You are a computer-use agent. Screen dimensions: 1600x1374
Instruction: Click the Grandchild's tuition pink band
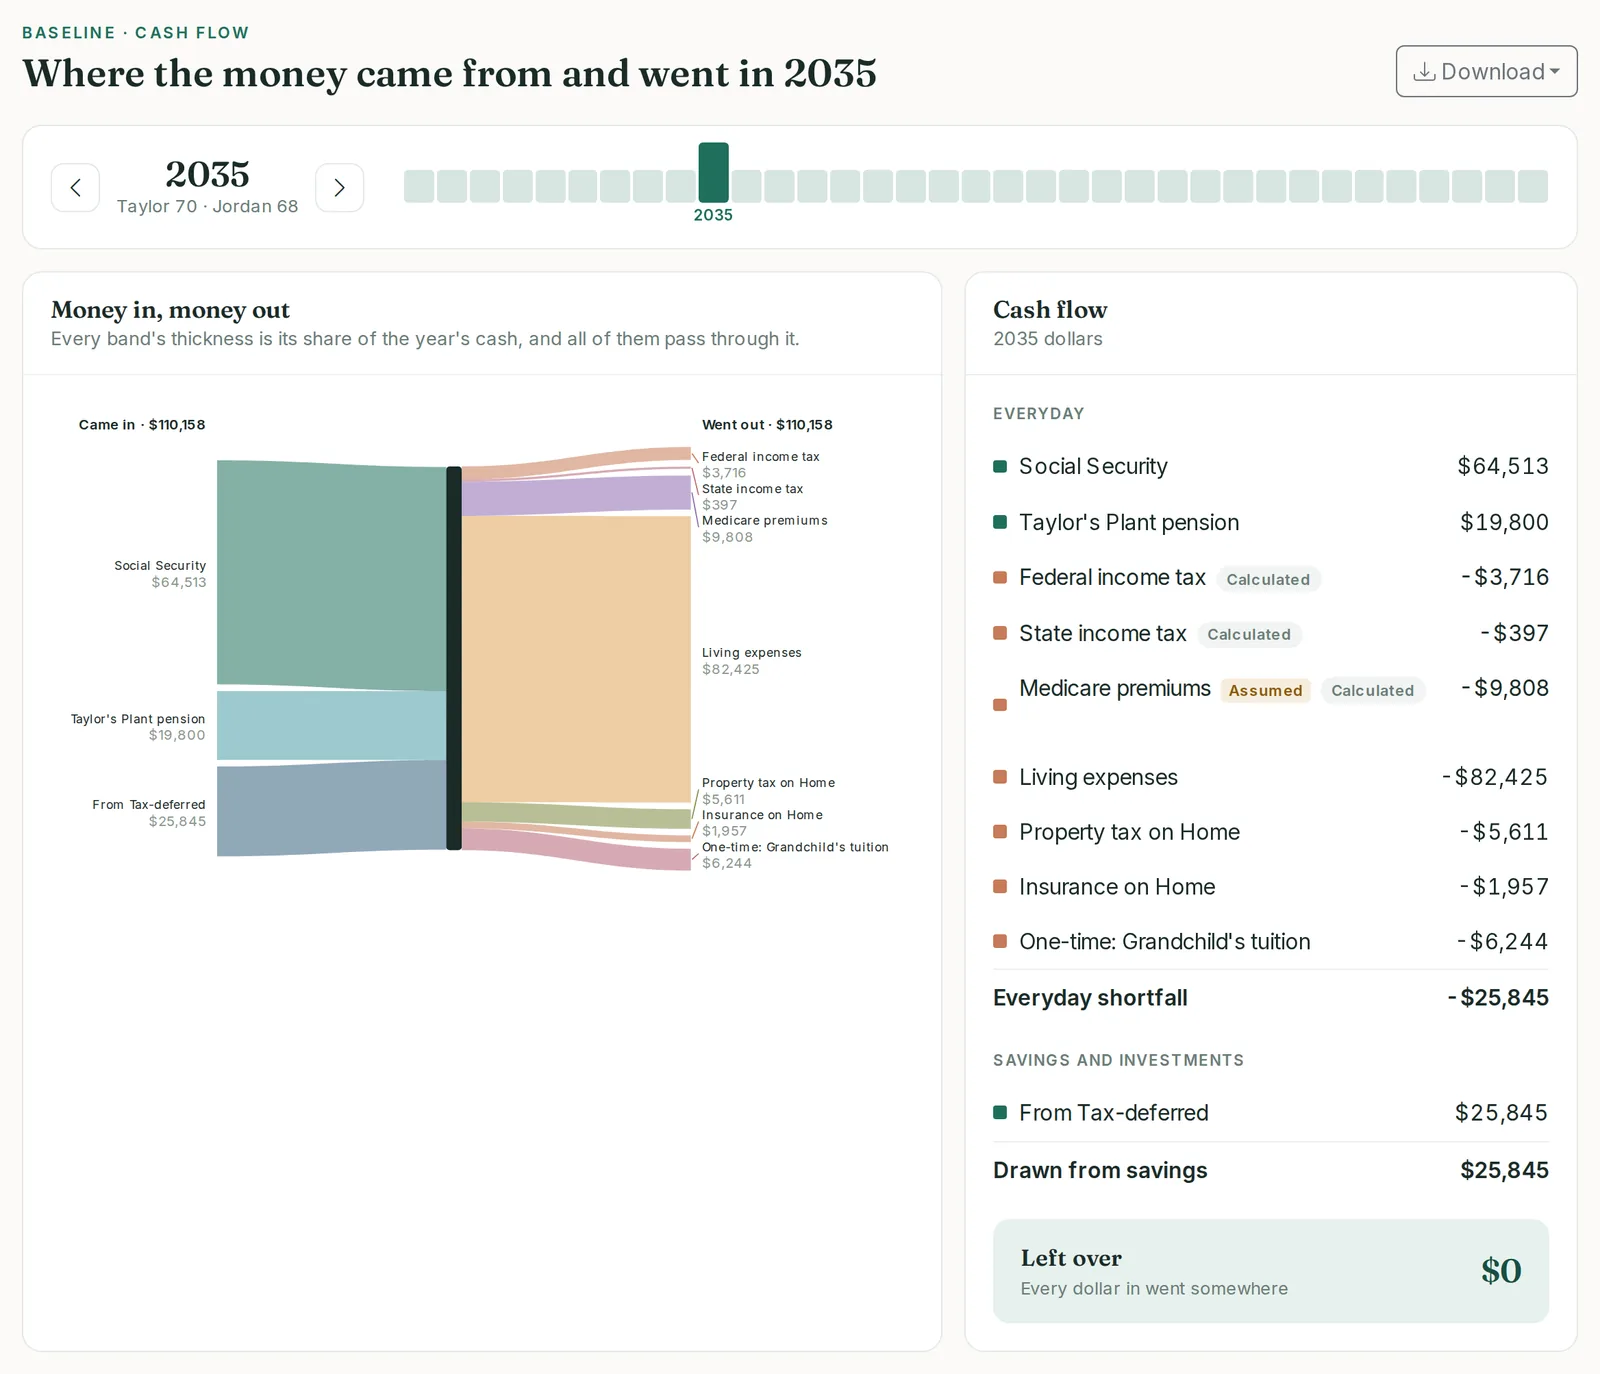click(576, 849)
